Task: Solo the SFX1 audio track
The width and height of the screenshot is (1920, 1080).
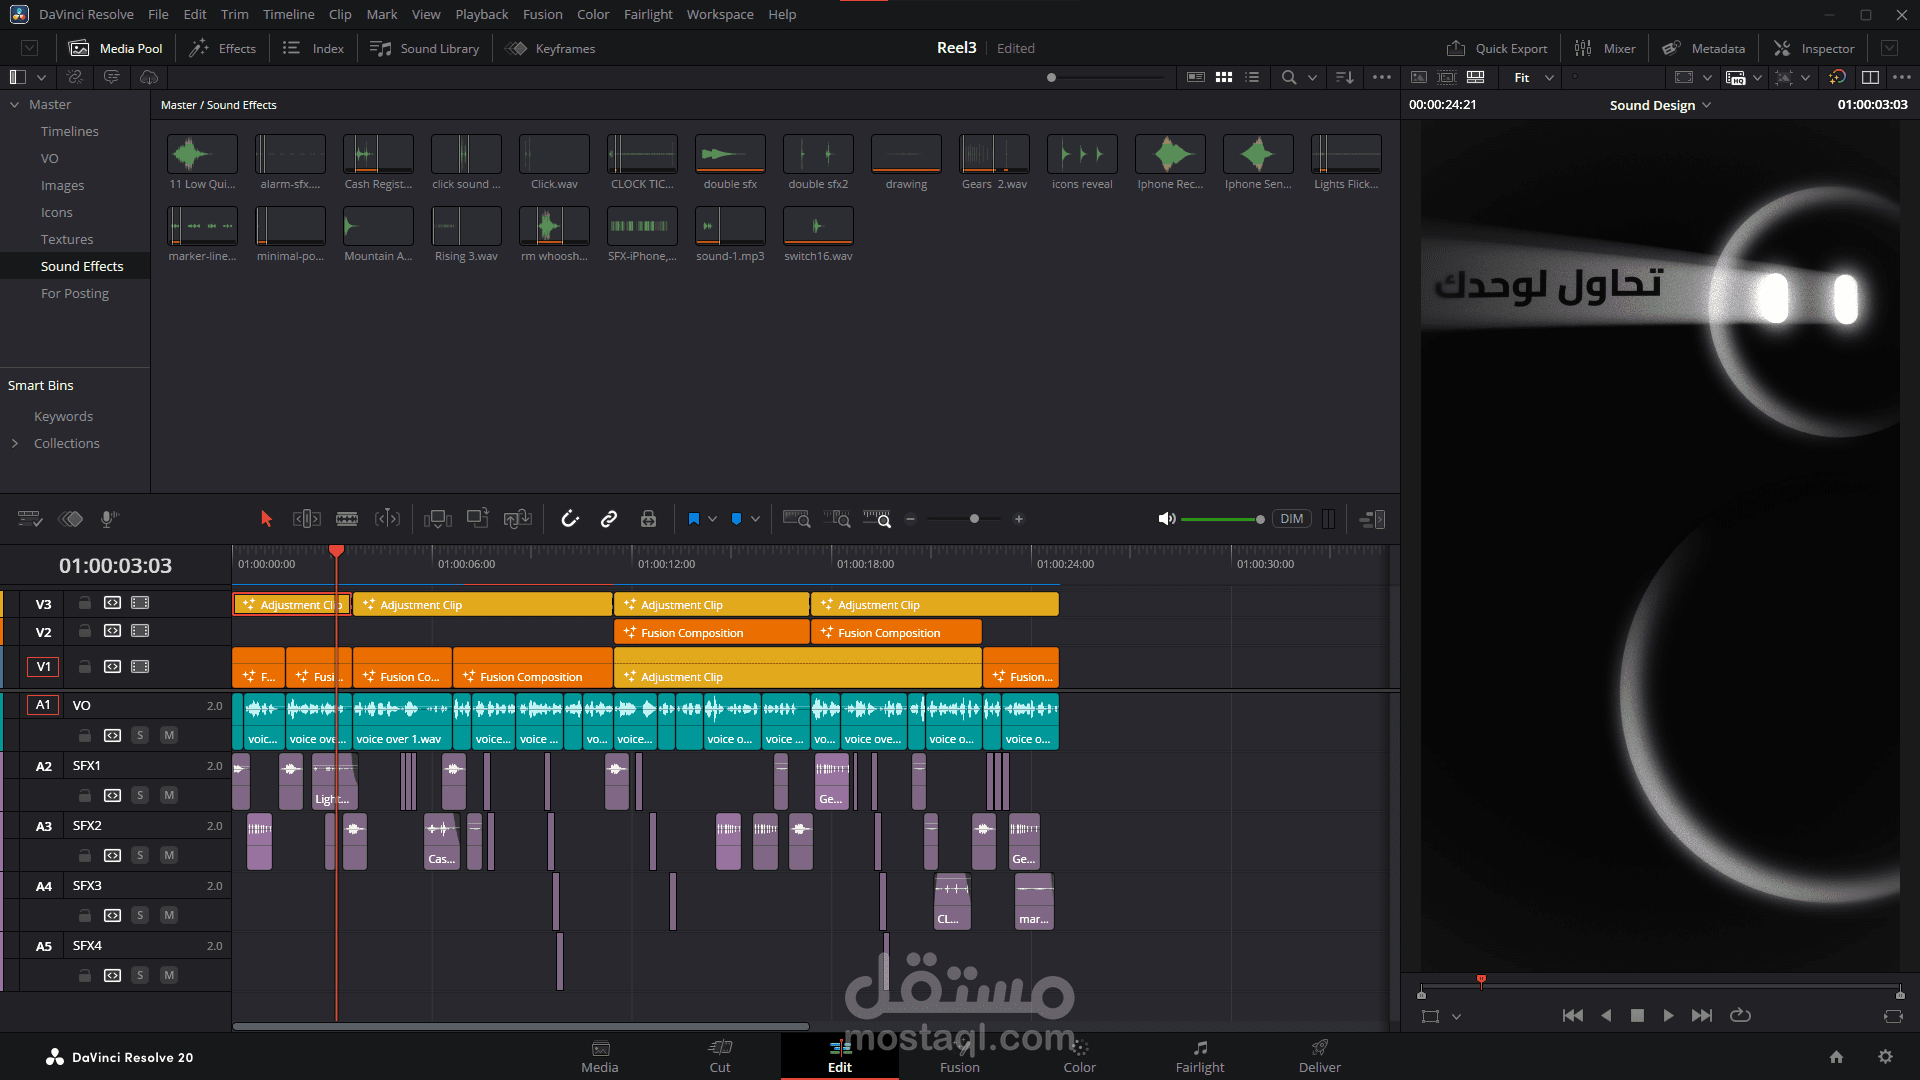Action: pyautogui.click(x=140, y=795)
